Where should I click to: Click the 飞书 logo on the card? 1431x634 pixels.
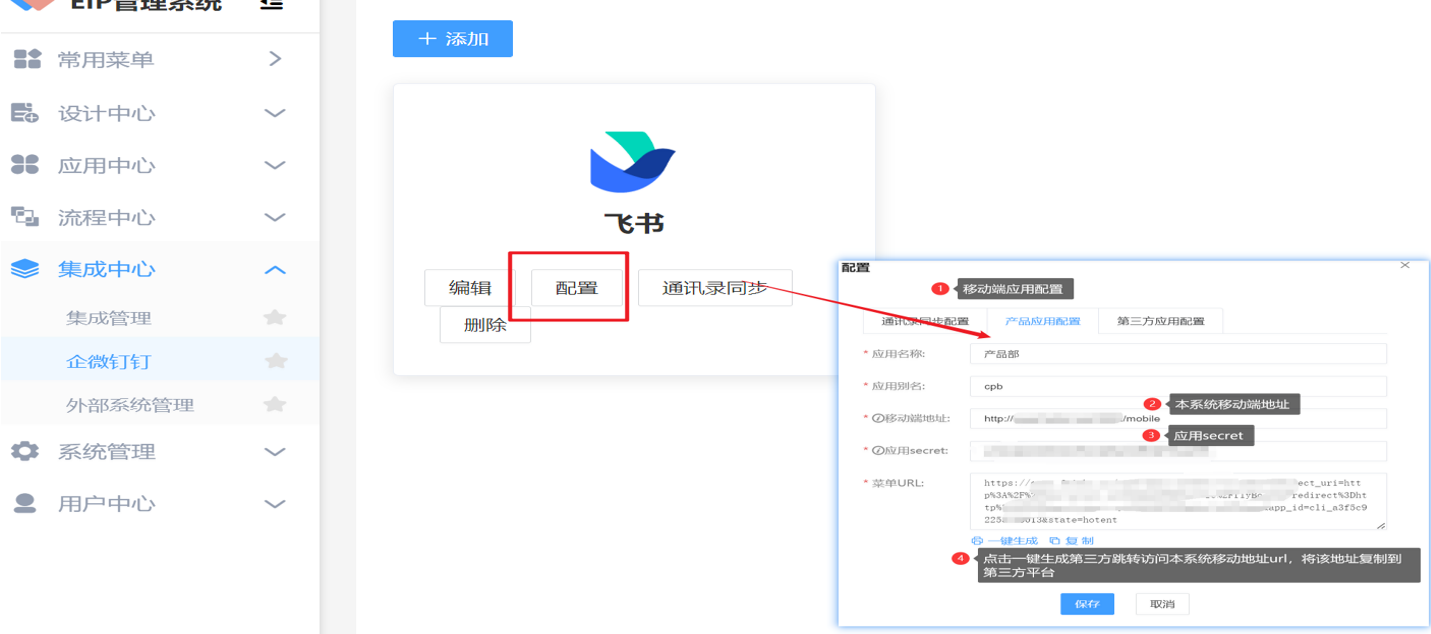(x=632, y=162)
